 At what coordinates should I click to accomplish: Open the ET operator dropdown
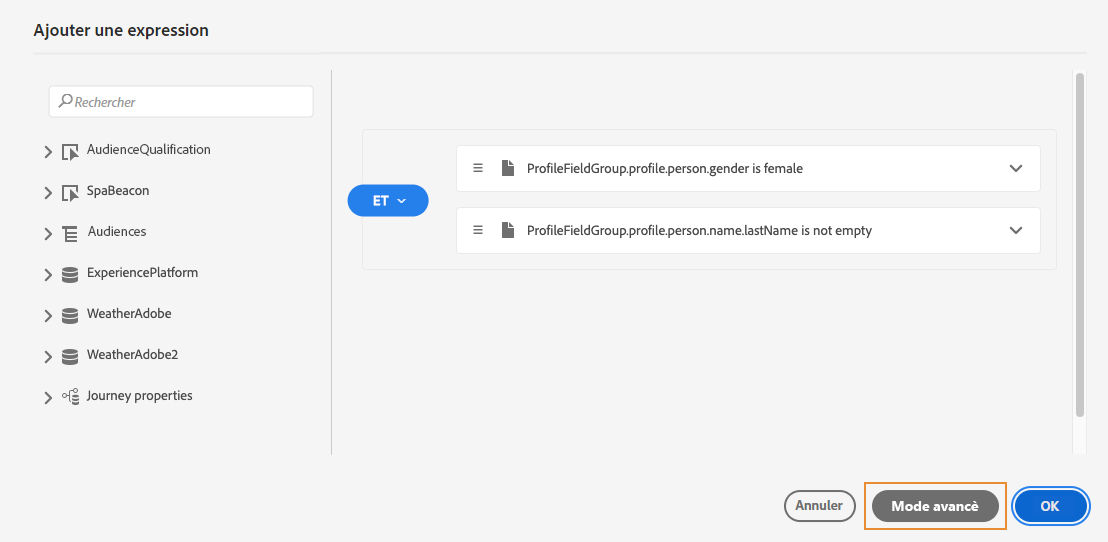(388, 201)
